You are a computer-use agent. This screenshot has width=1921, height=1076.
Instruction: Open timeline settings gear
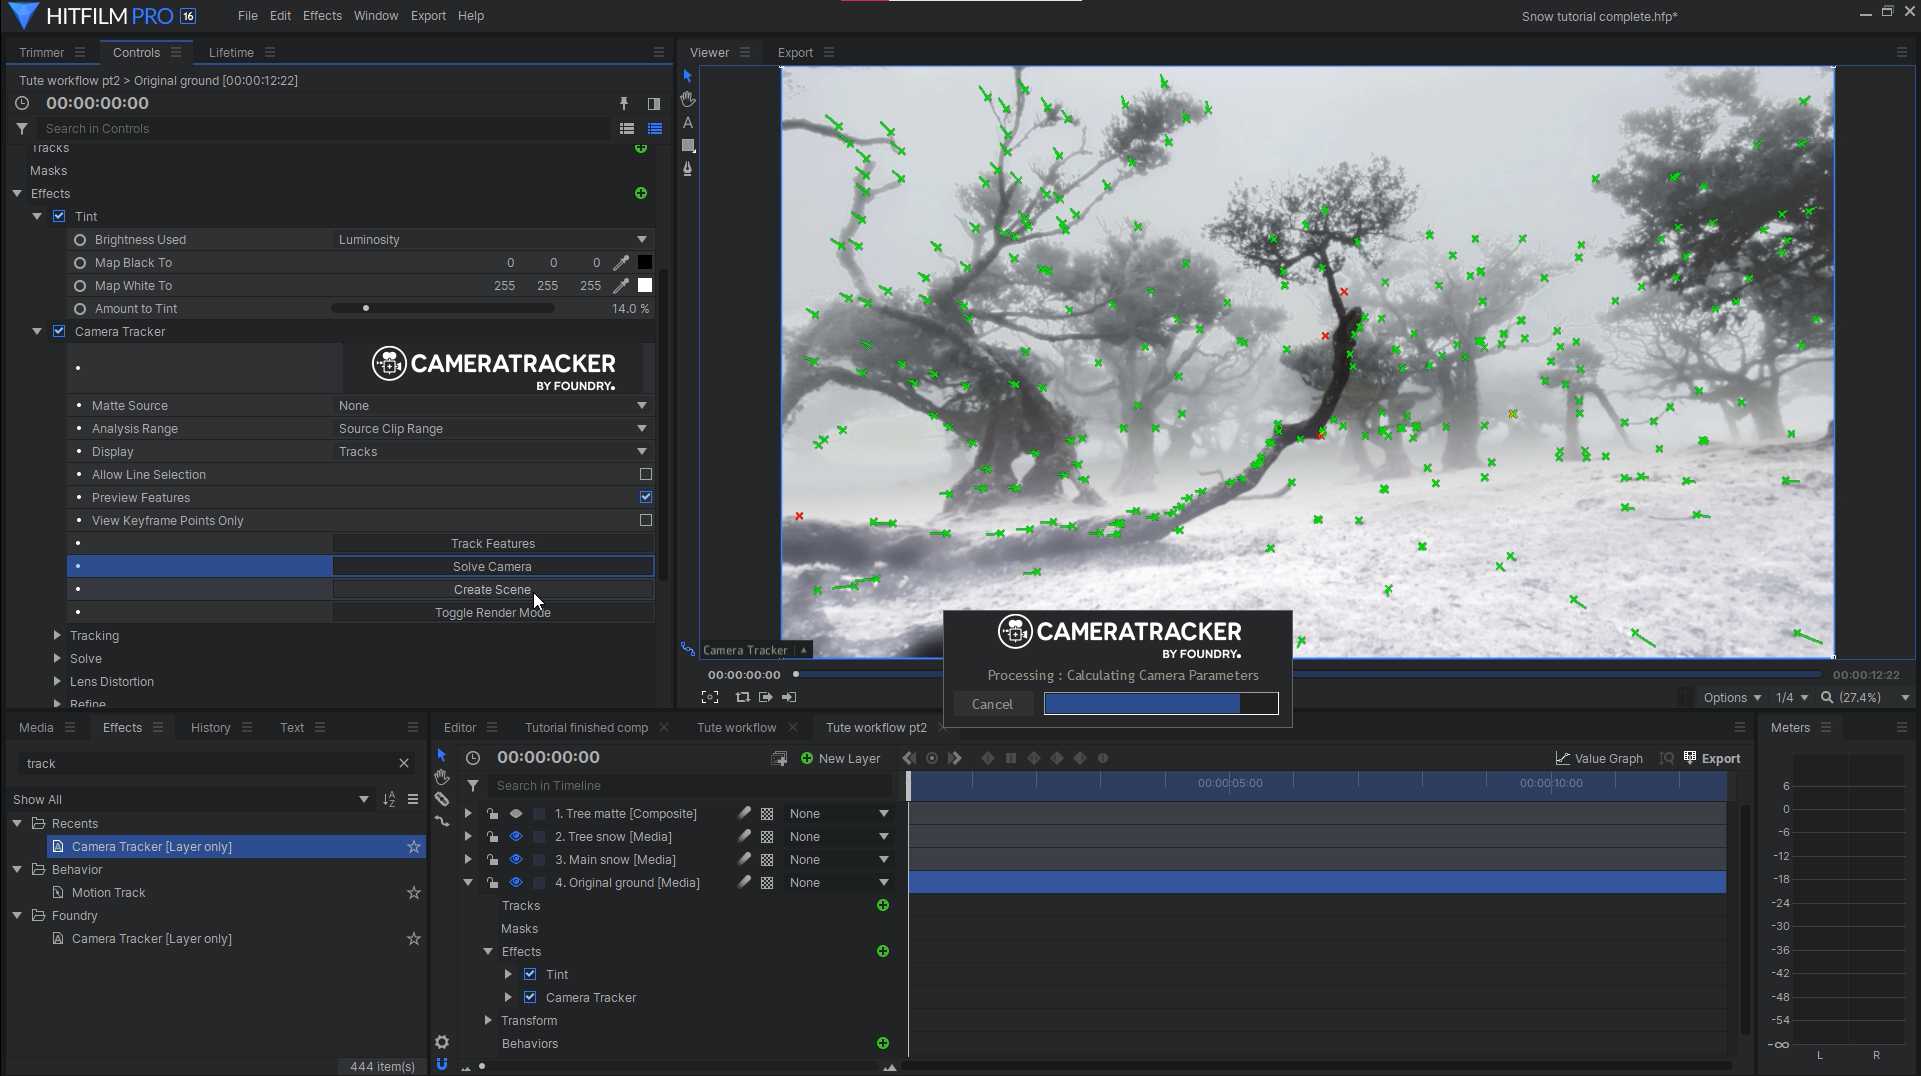click(x=441, y=1042)
